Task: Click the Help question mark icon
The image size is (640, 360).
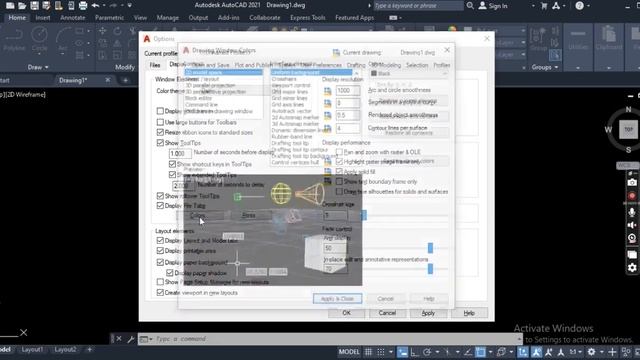Action: coord(579,6)
